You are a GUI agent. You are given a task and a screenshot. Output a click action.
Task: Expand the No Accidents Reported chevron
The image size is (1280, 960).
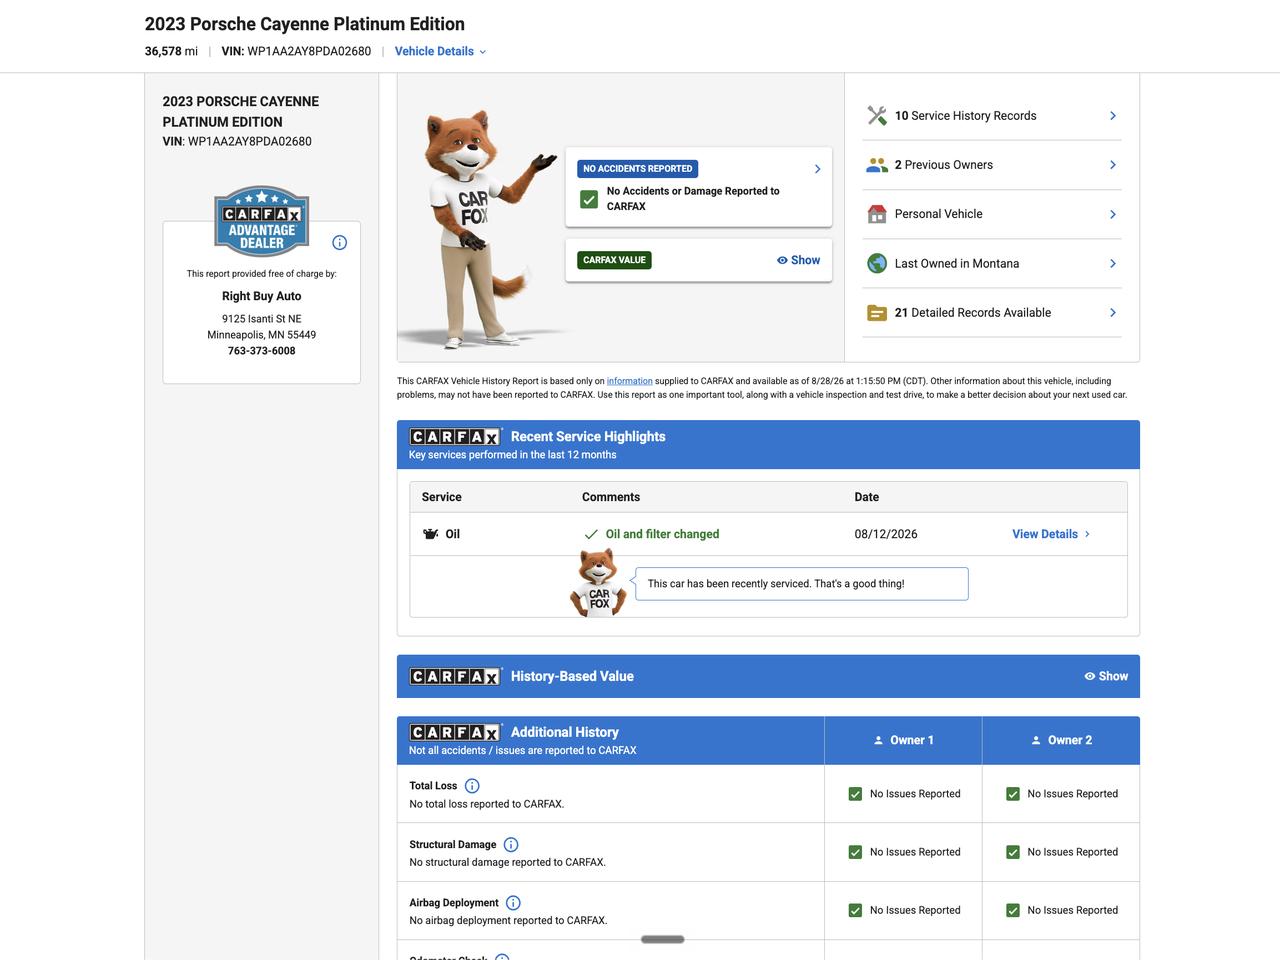coord(817,169)
